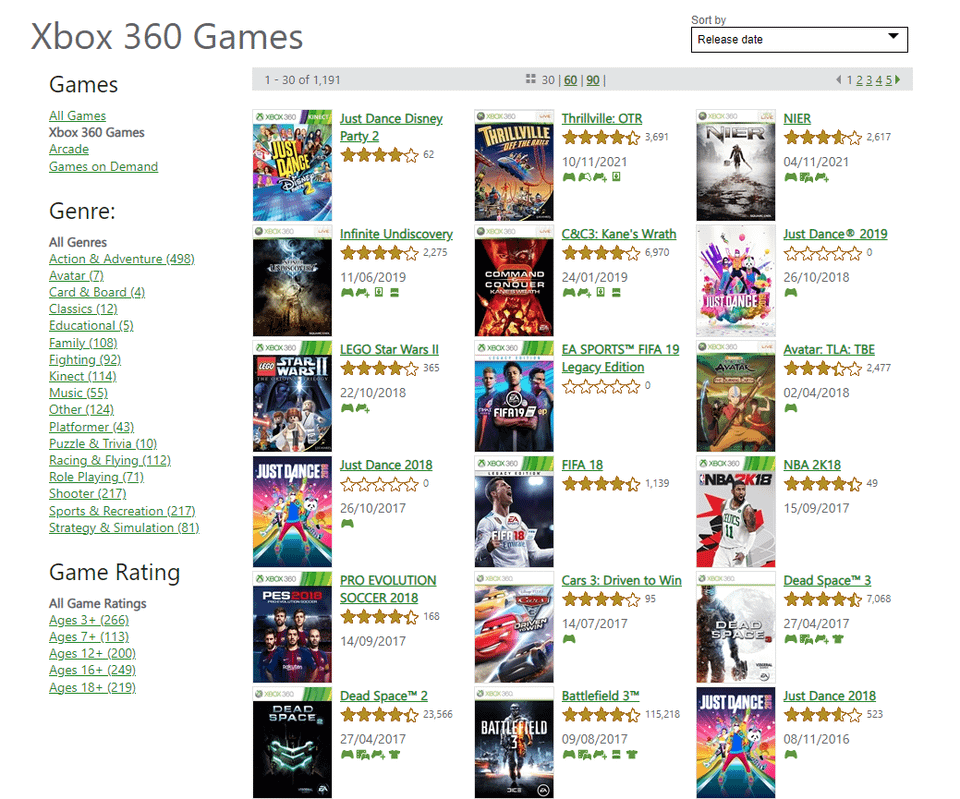Click the grid view icon beside 30

(531, 80)
